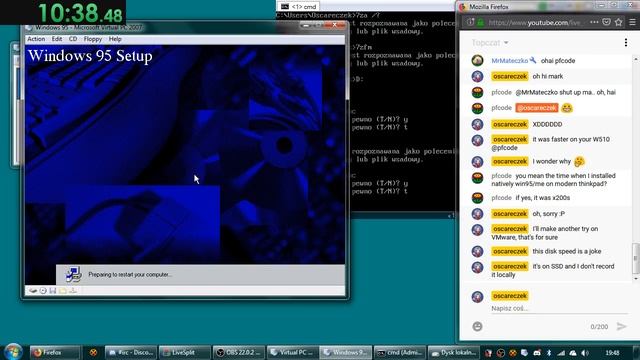Switch to Discord window in the taskbar
The height and width of the screenshot is (360, 640).
(x=131, y=352)
